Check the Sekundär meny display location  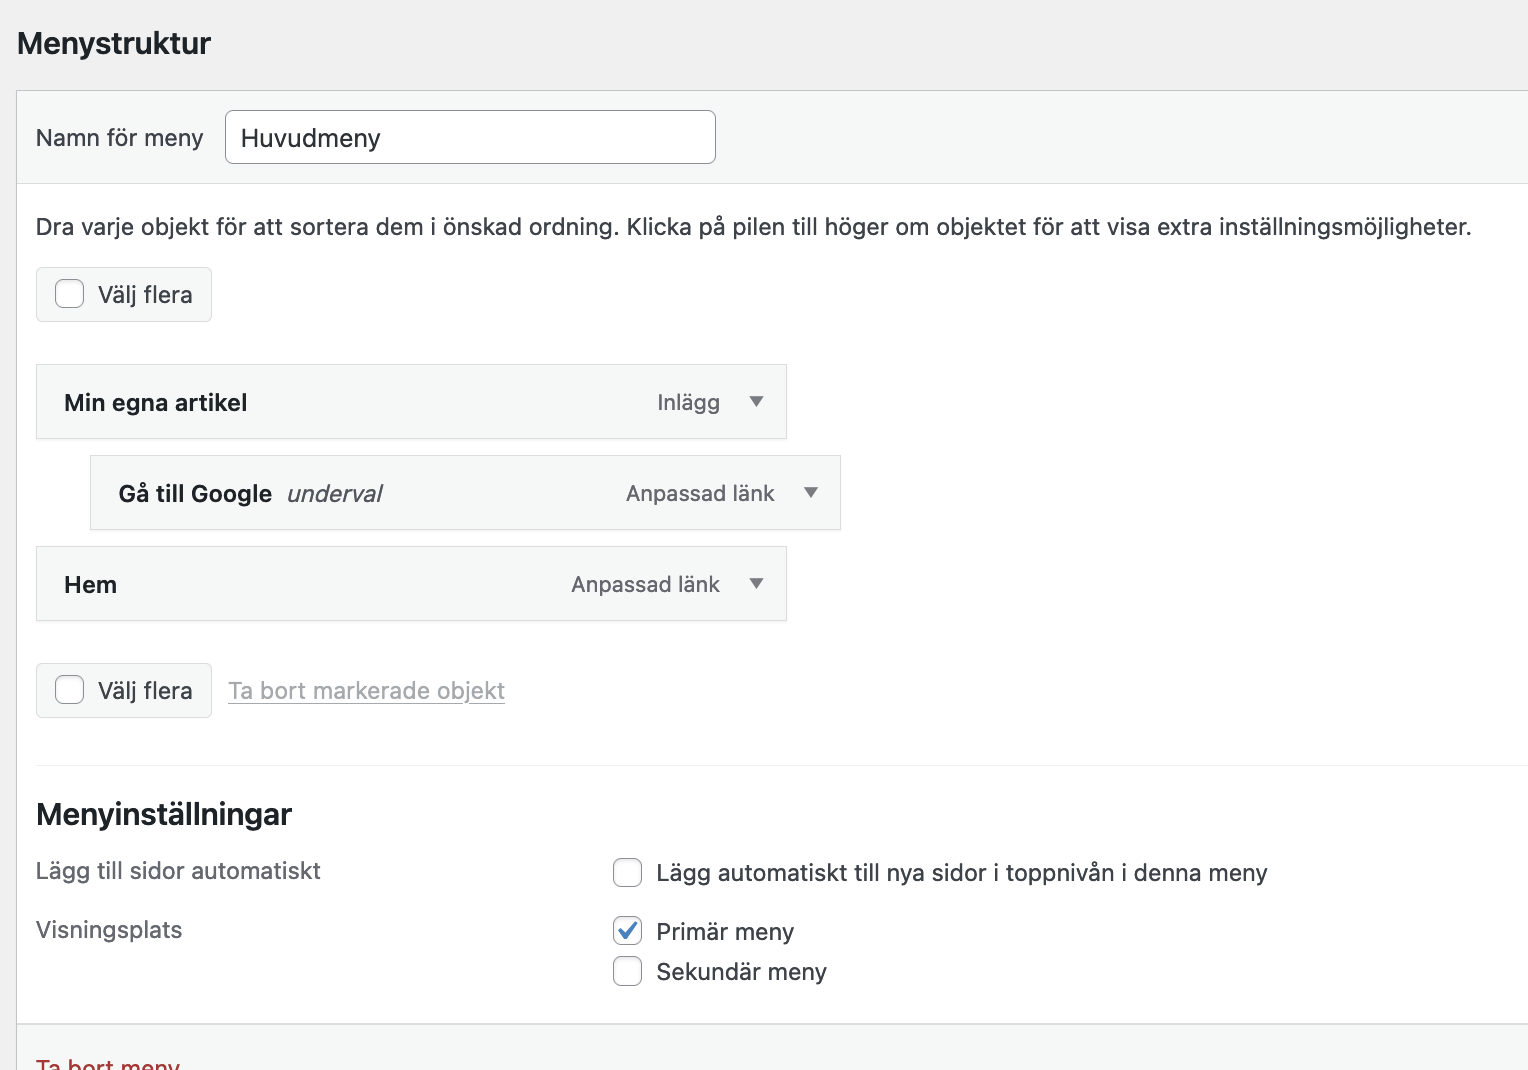627,971
